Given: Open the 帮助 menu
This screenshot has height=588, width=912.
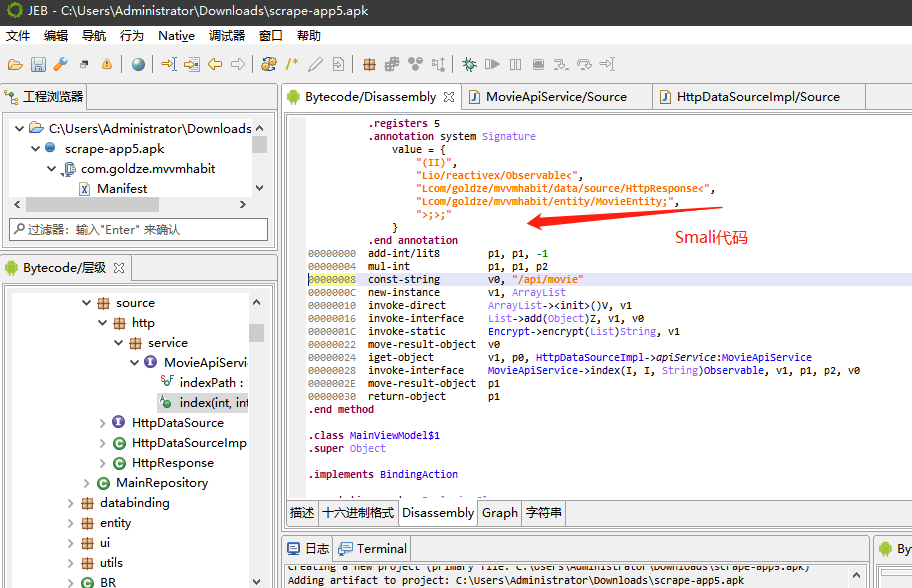Looking at the screenshot, I should (x=309, y=35).
